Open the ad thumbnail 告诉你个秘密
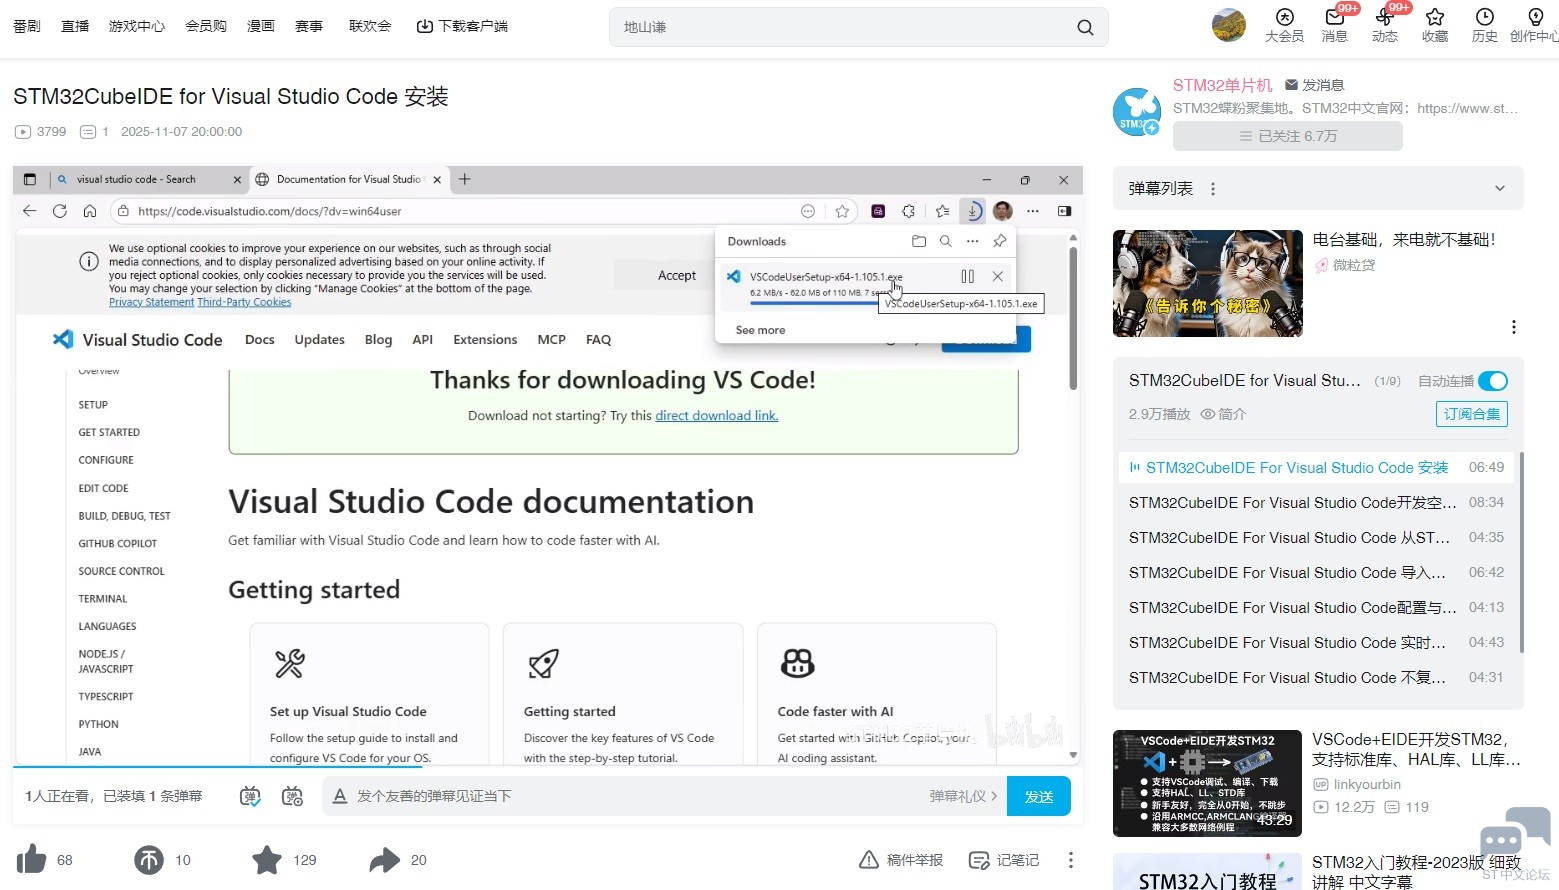Viewport: 1559px width, 890px height. pyautogui.click(x=1208, y=283)
